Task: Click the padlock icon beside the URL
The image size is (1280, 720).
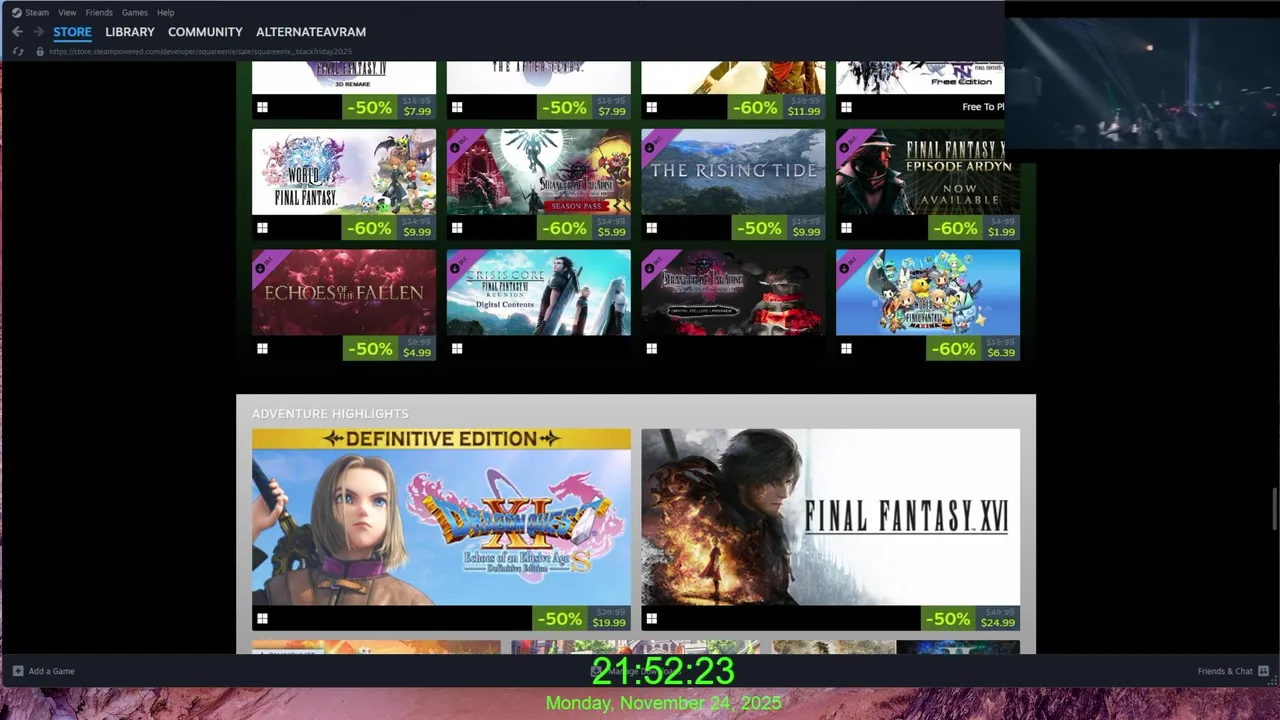Action: (x=40, y=51)
